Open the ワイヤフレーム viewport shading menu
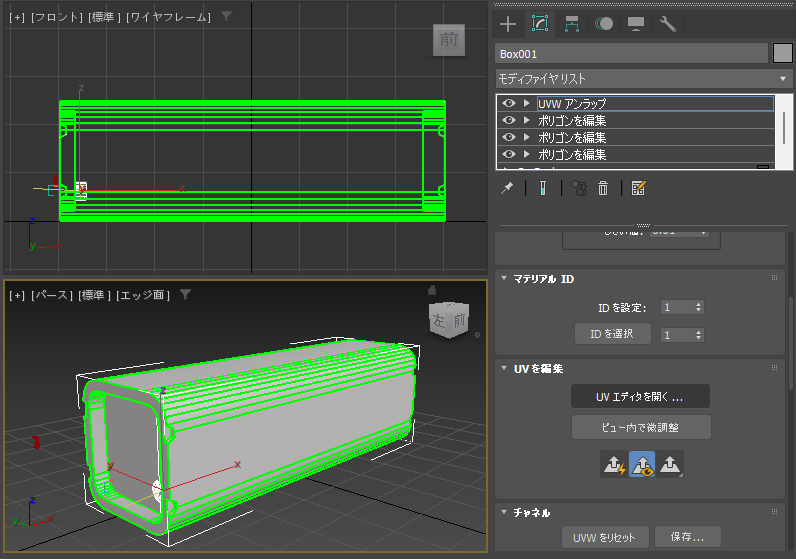Image resolution: width=796 pixels, height=559 pixels. click(168, 17)
